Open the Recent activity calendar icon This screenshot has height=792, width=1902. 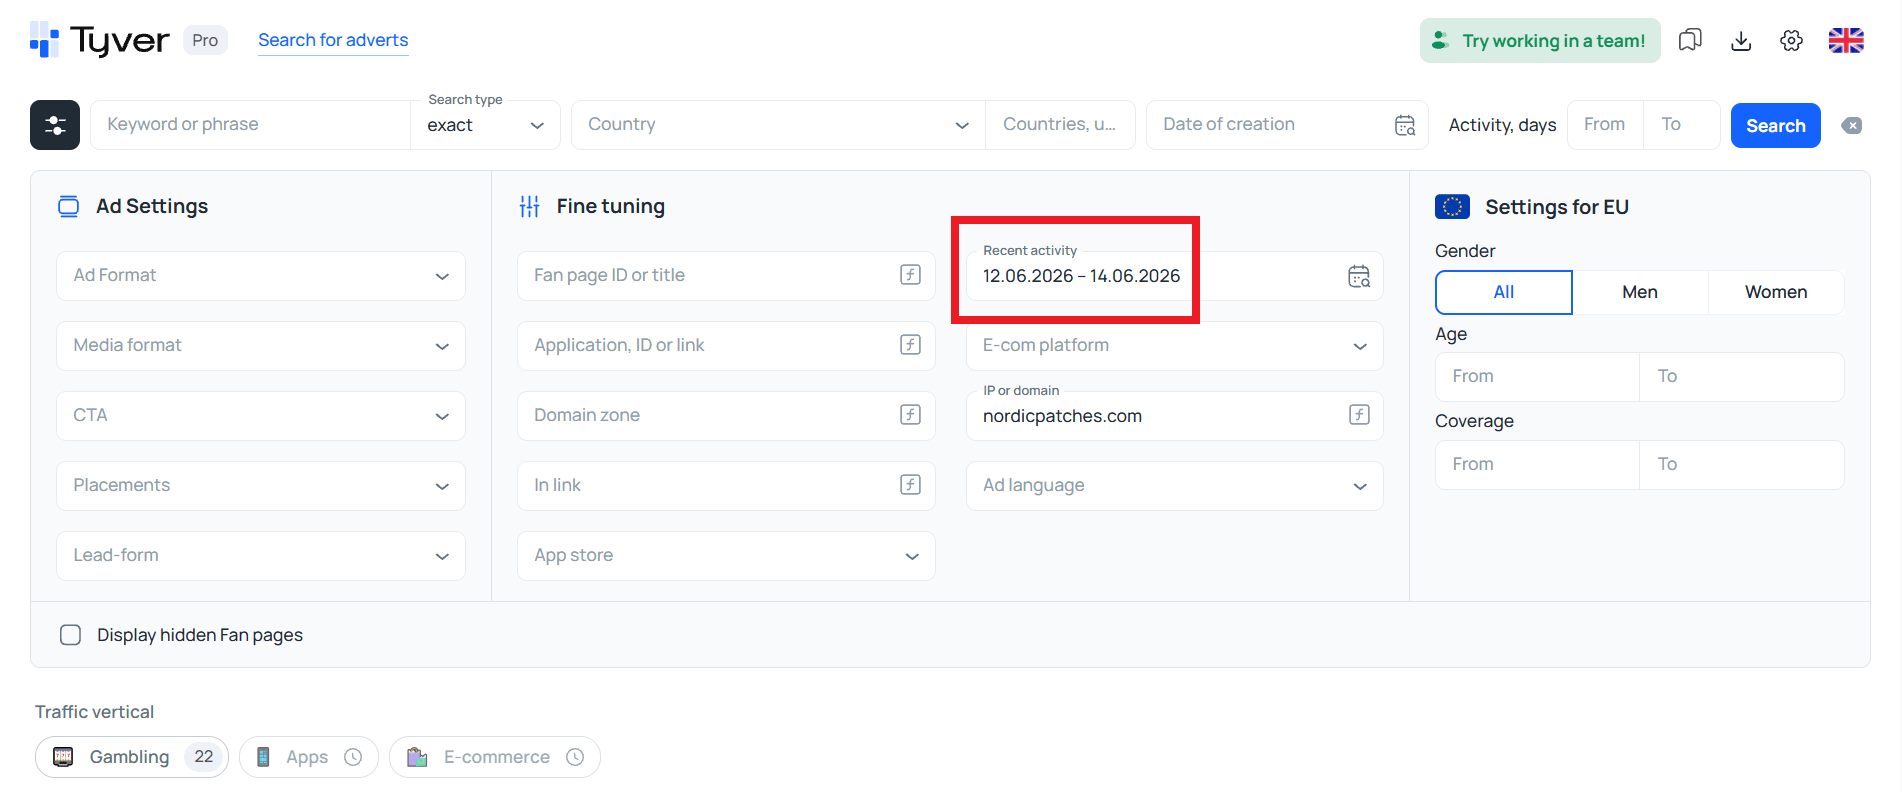pos(1359,276)
